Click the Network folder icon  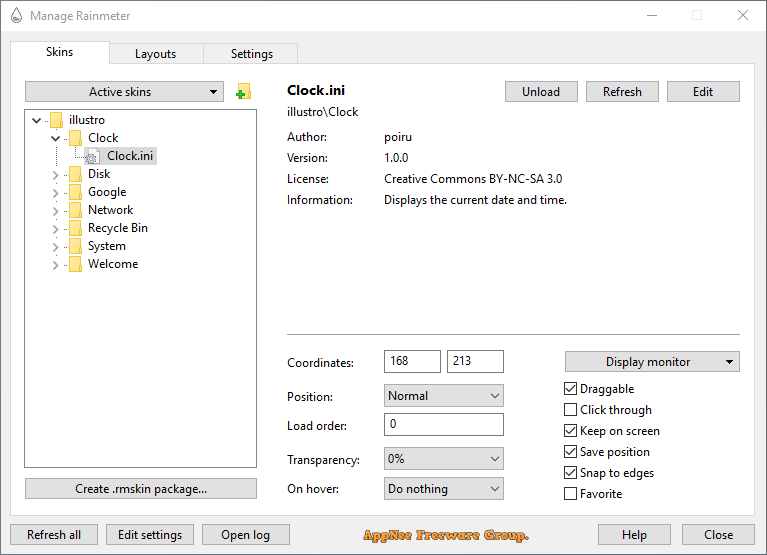click(75, 210)
